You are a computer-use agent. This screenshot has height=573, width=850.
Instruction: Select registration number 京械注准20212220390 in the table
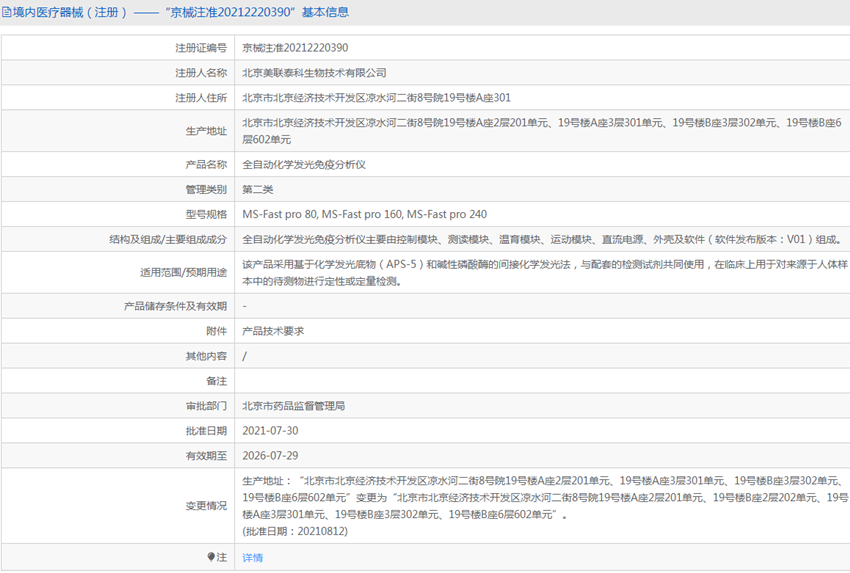pos(295,48)
